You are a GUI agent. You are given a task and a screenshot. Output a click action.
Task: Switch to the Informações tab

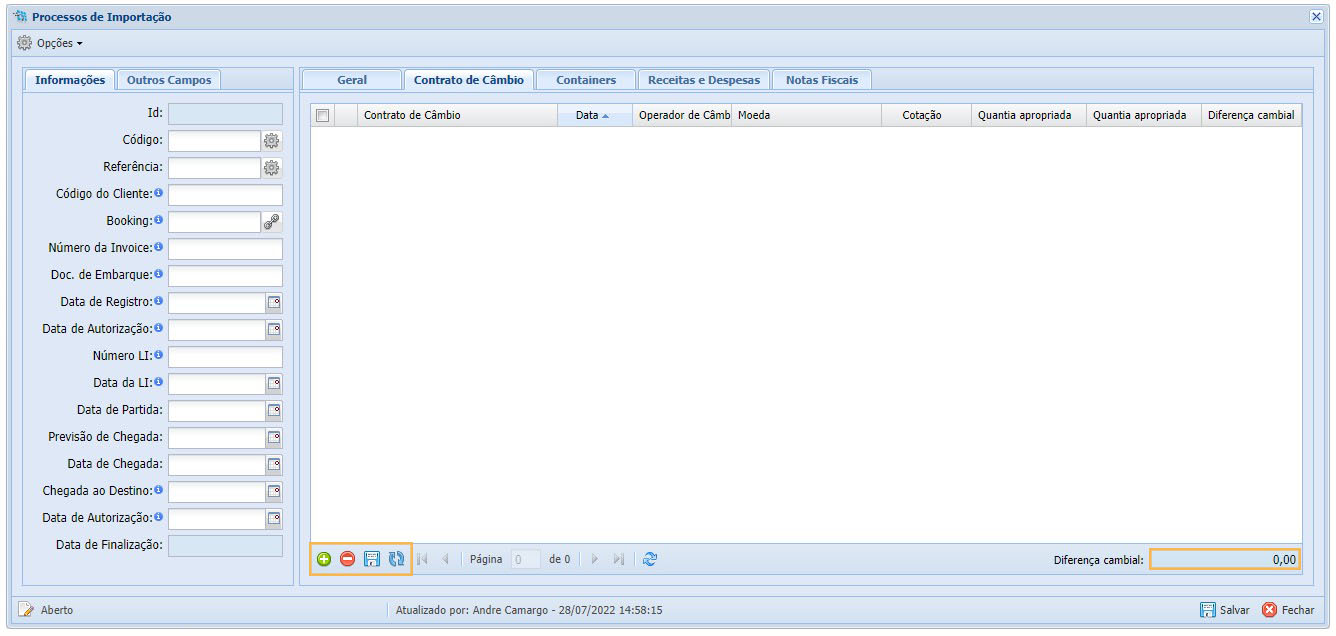pos(69,80)
